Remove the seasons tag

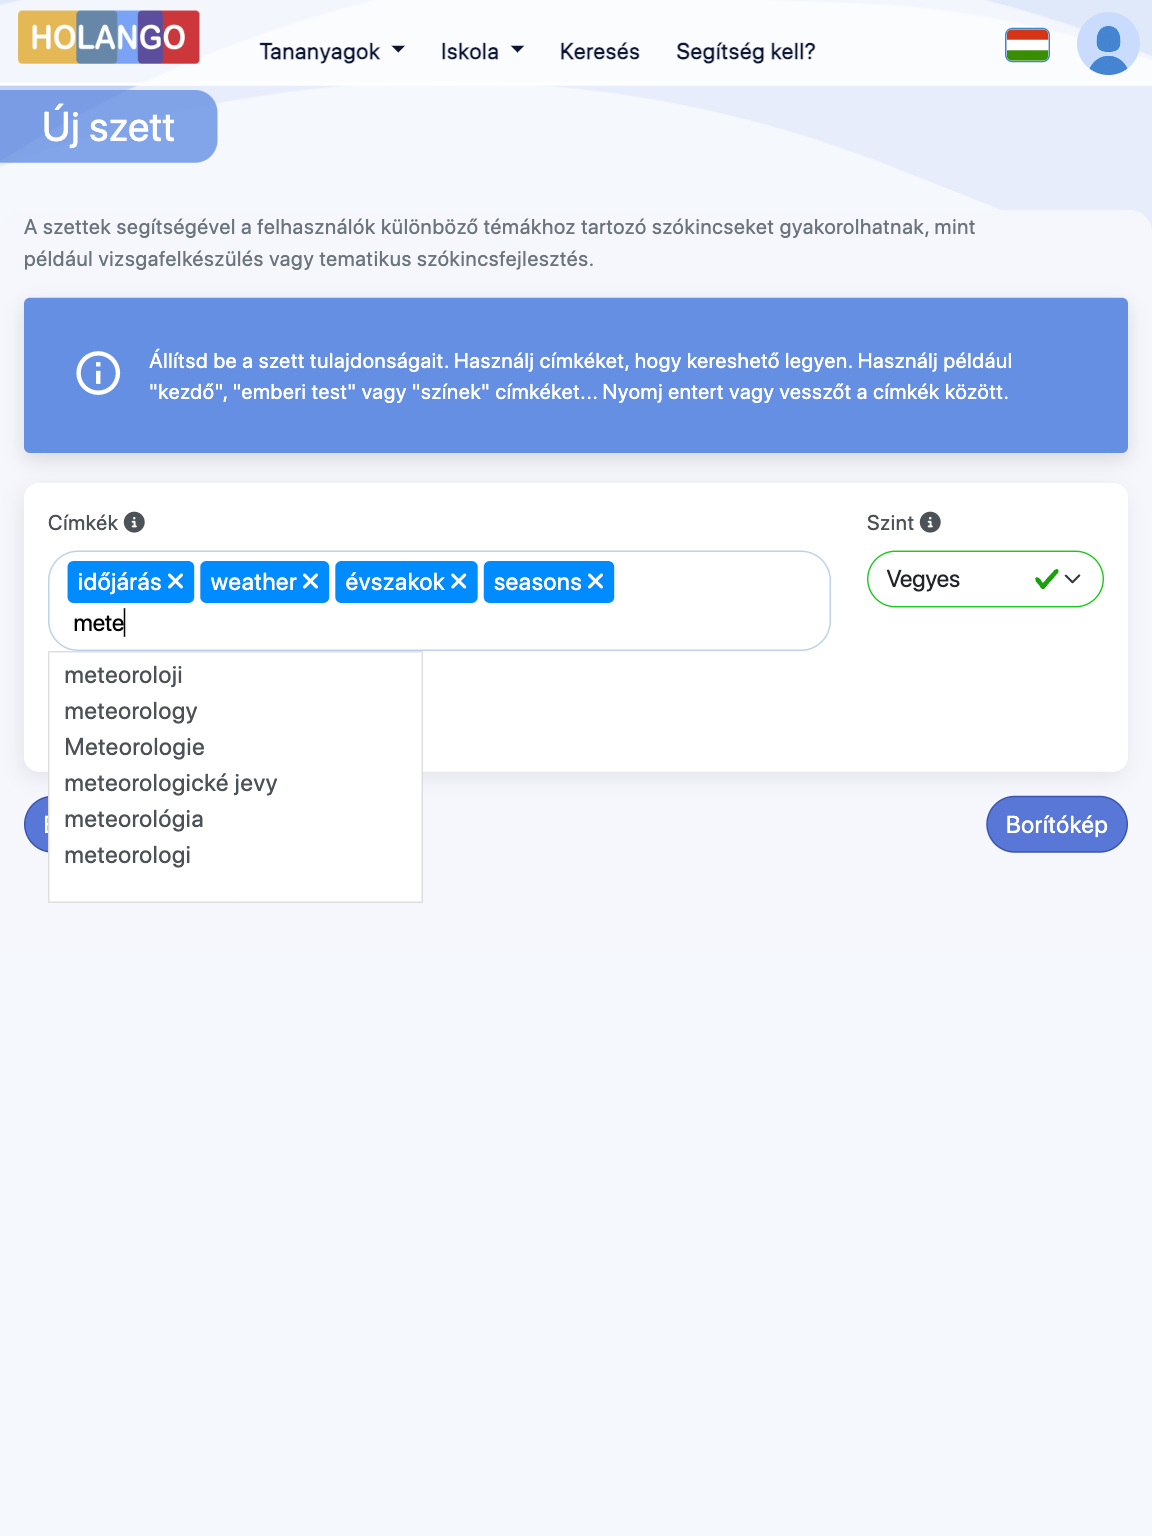pos(596,581)
